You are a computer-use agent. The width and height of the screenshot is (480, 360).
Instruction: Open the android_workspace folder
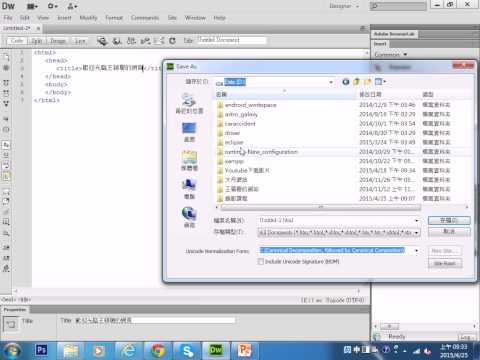point(250,105)
